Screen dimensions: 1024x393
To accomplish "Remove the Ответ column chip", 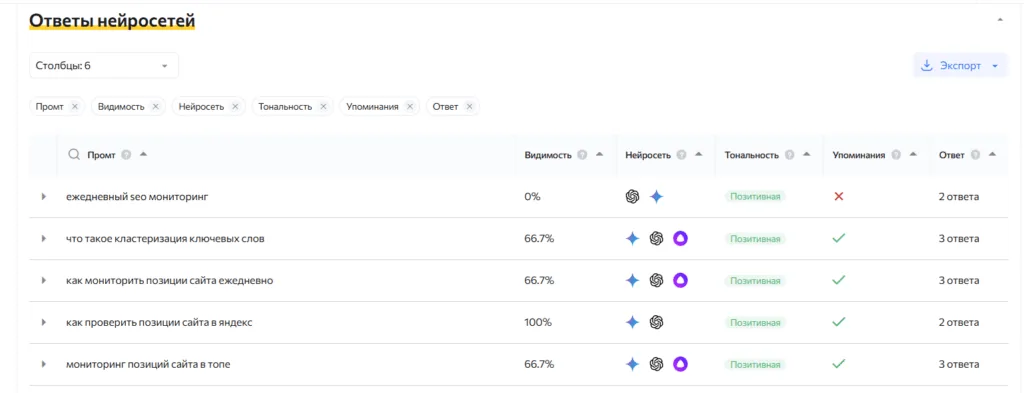I will [469, 106].
